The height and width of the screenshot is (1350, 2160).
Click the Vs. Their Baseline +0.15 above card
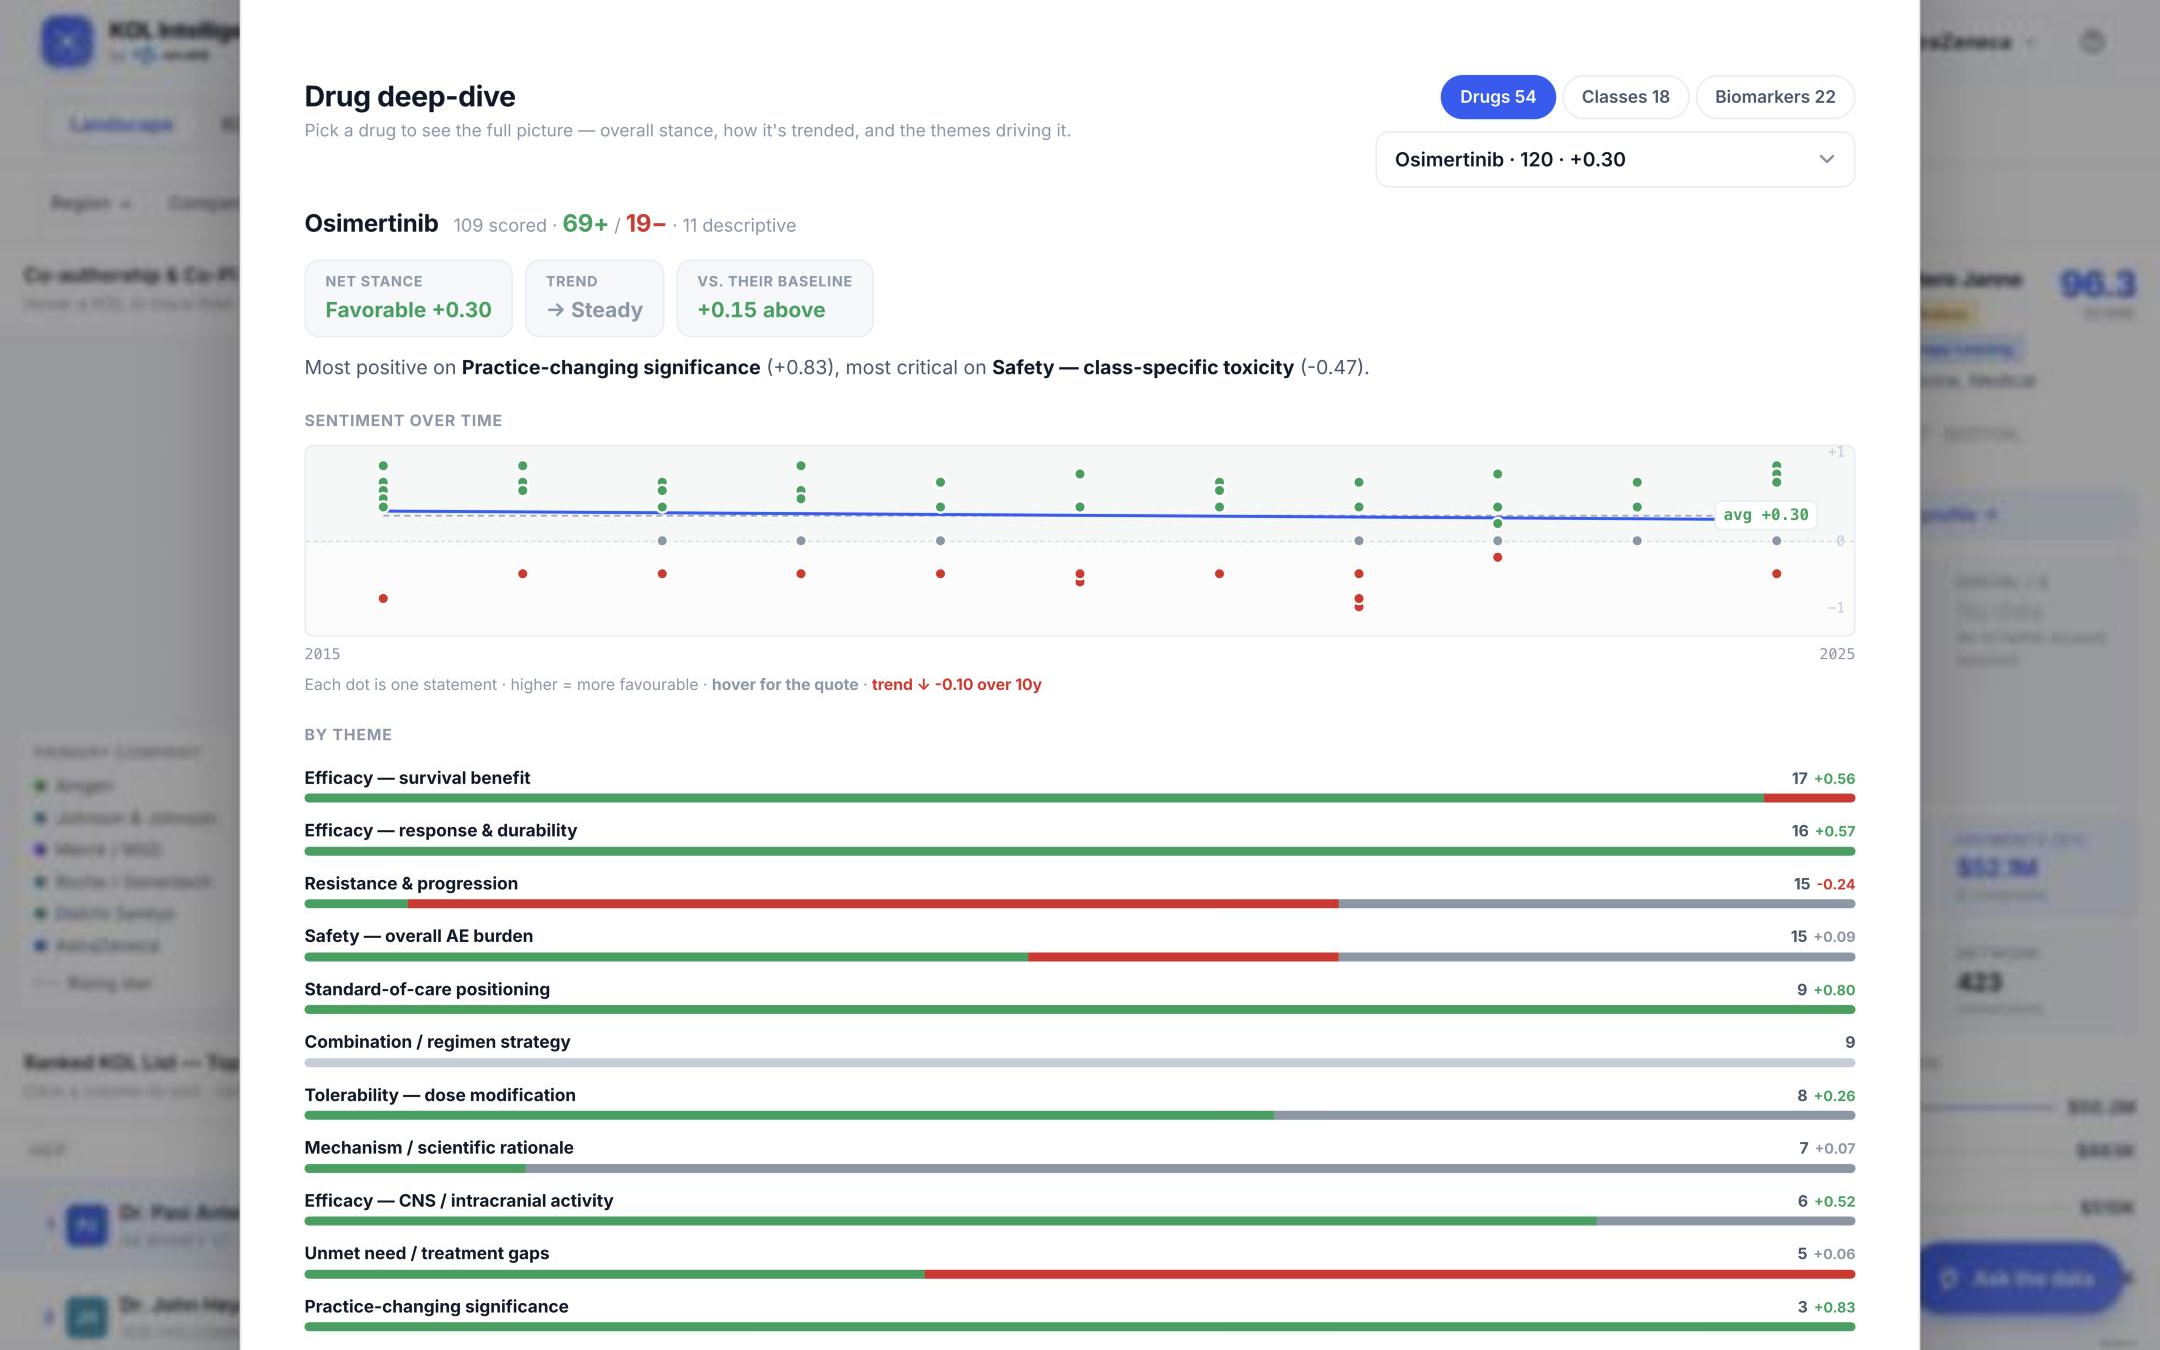(774, 298)
